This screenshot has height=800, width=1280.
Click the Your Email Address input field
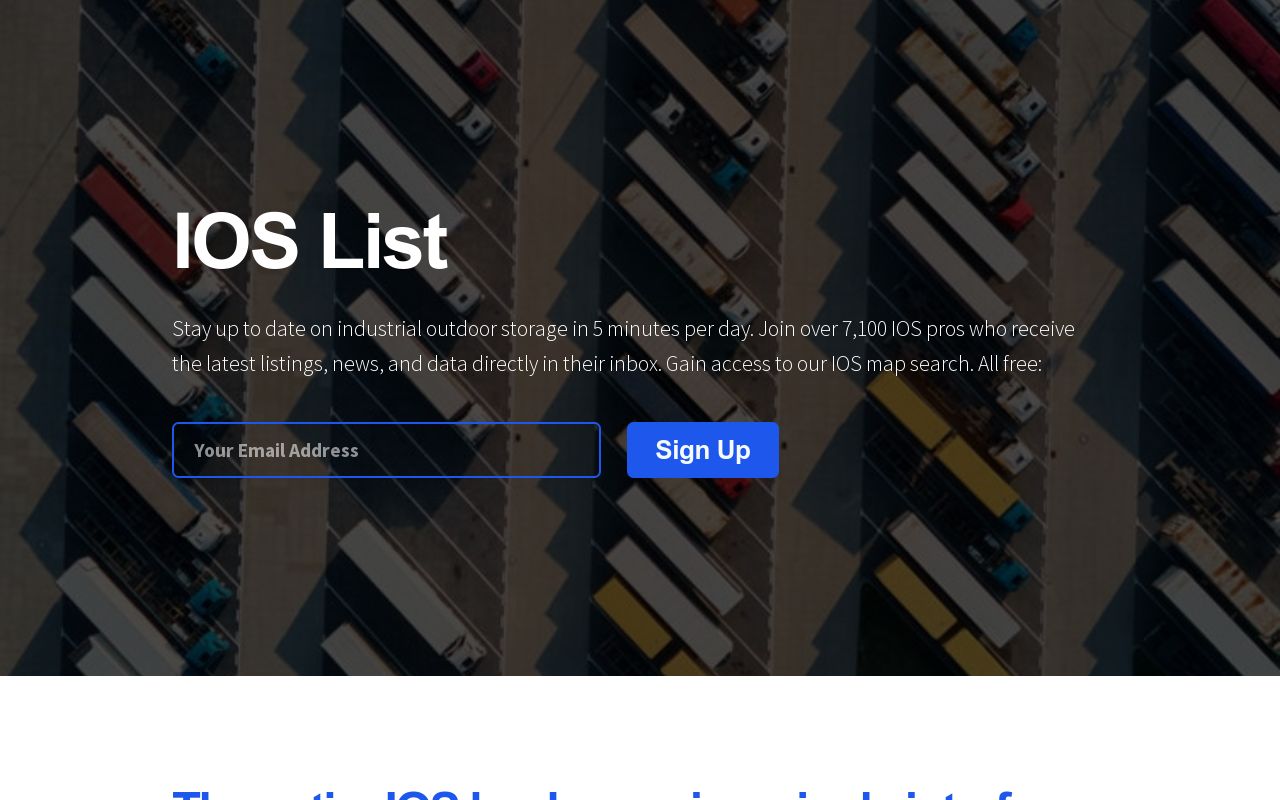coord(385,450)
